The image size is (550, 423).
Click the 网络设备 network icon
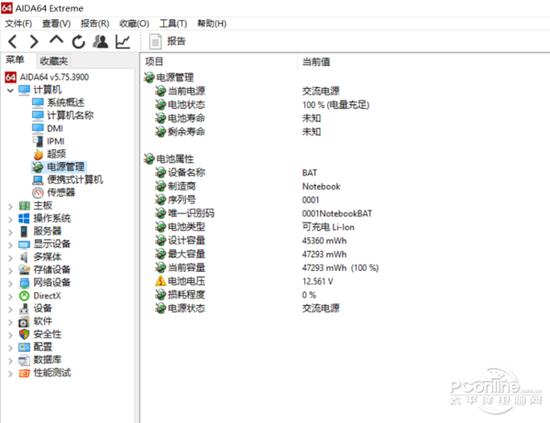[x=24, y=283]
